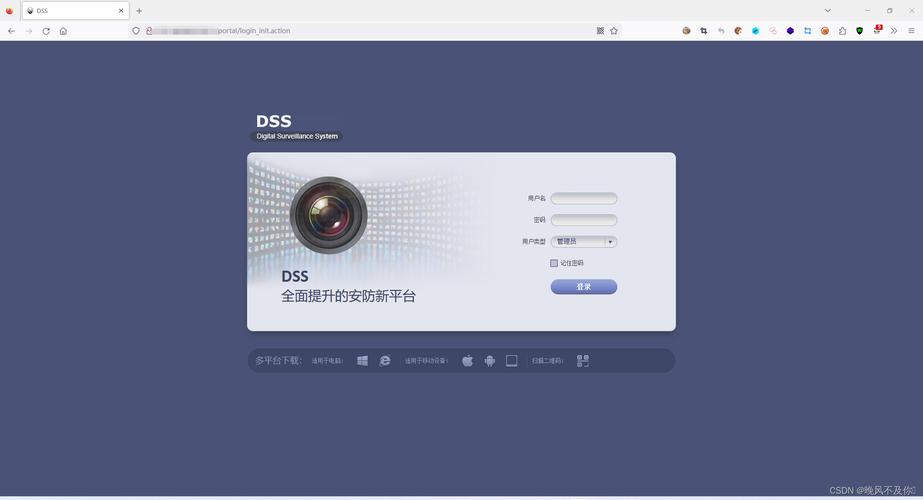Open the browser extensions puzzle icon

coord(842,31)
